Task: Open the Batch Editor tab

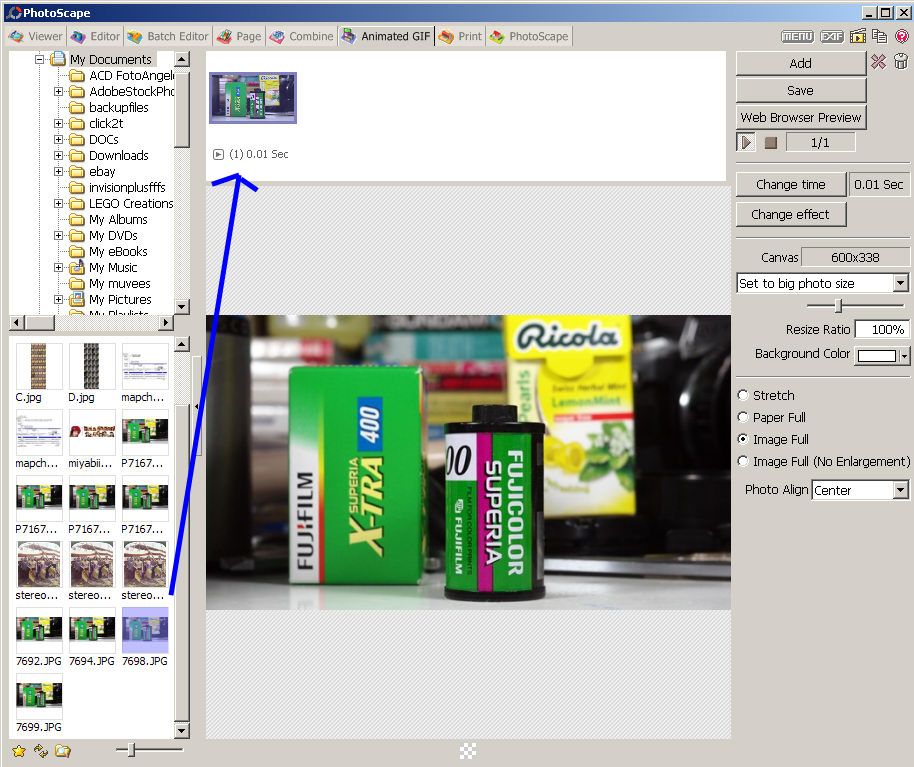Action: 168,36
